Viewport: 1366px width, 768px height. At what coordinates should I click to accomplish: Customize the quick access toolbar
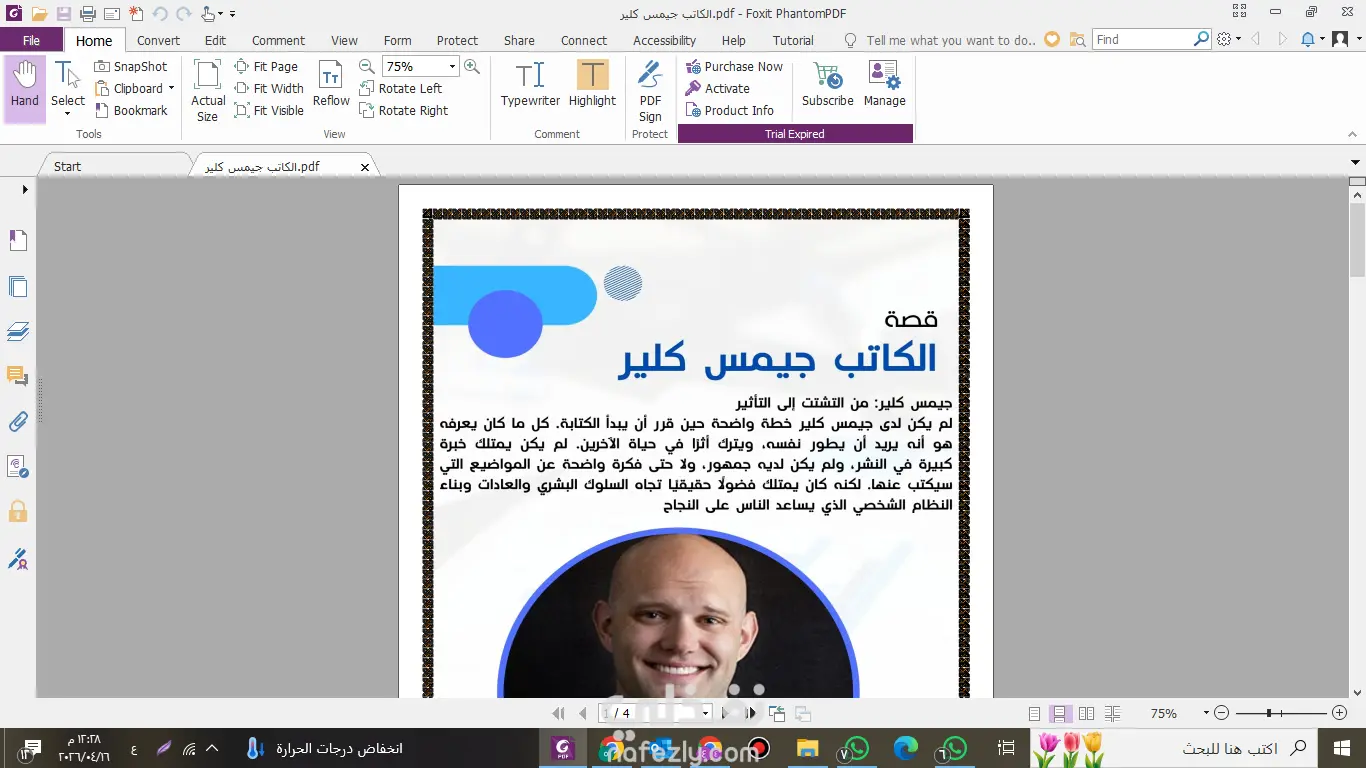pos(232,14)
